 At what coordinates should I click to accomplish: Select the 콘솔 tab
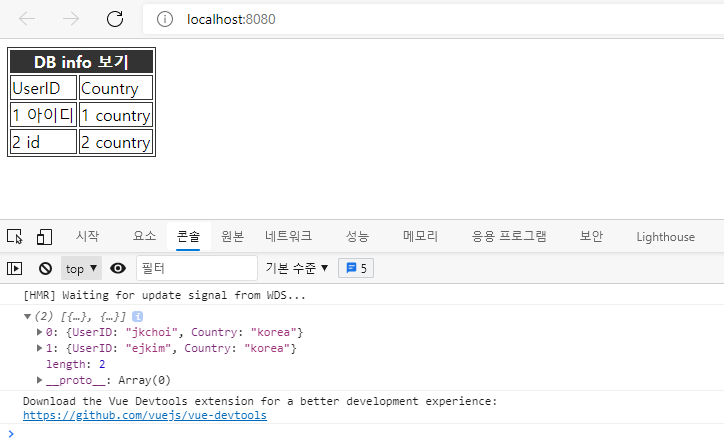[188, 236]
